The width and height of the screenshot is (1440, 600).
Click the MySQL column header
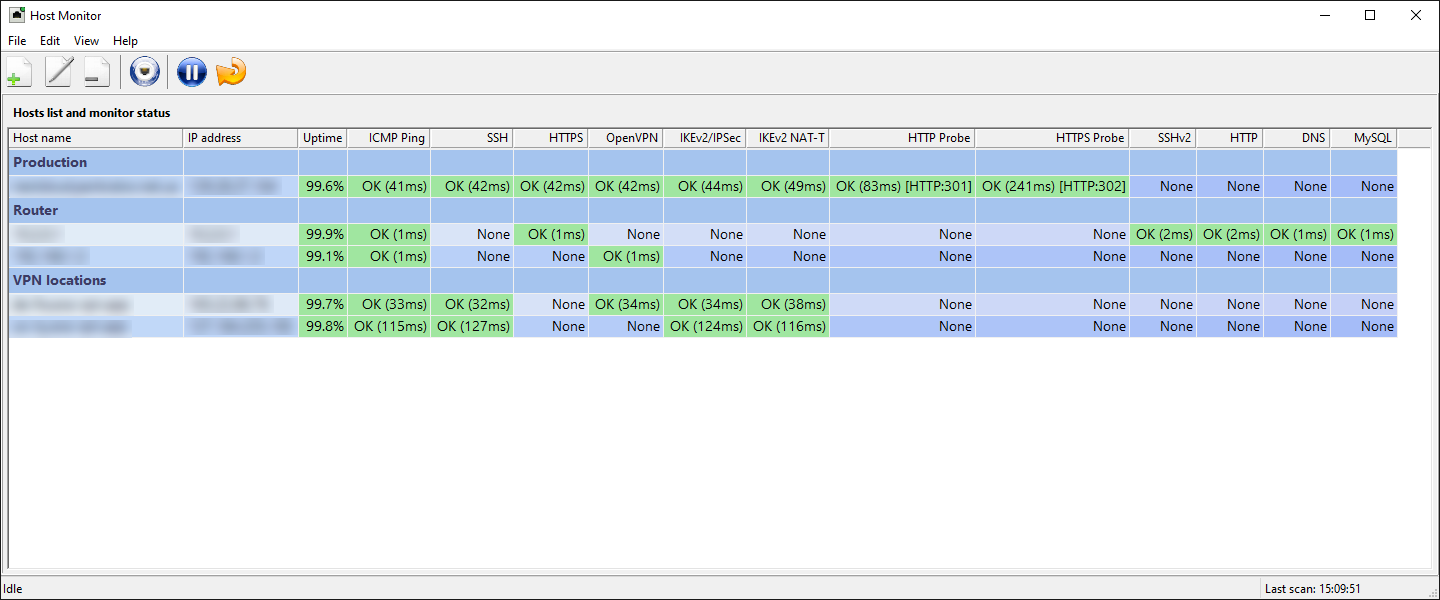(x=1364, y=138)
